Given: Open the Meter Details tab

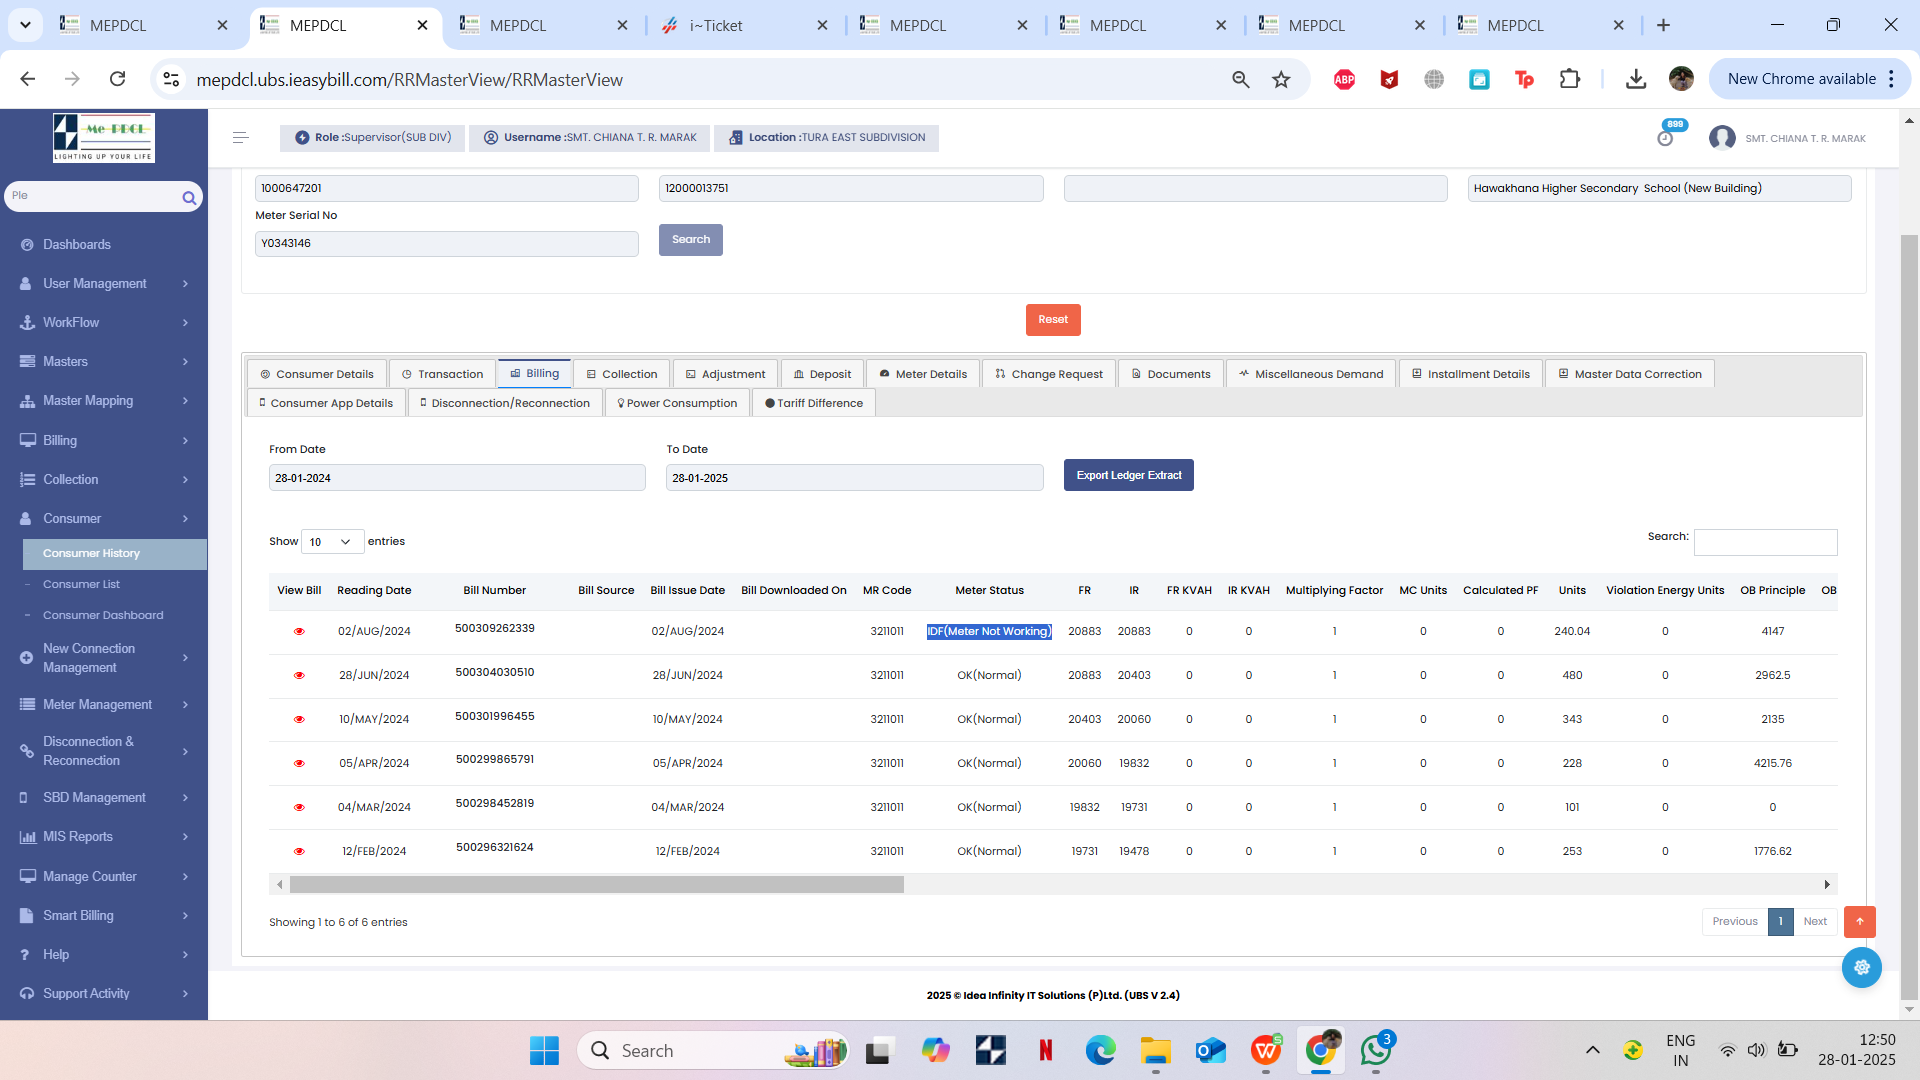Looking at the screenshot, I should pos(923,374).
